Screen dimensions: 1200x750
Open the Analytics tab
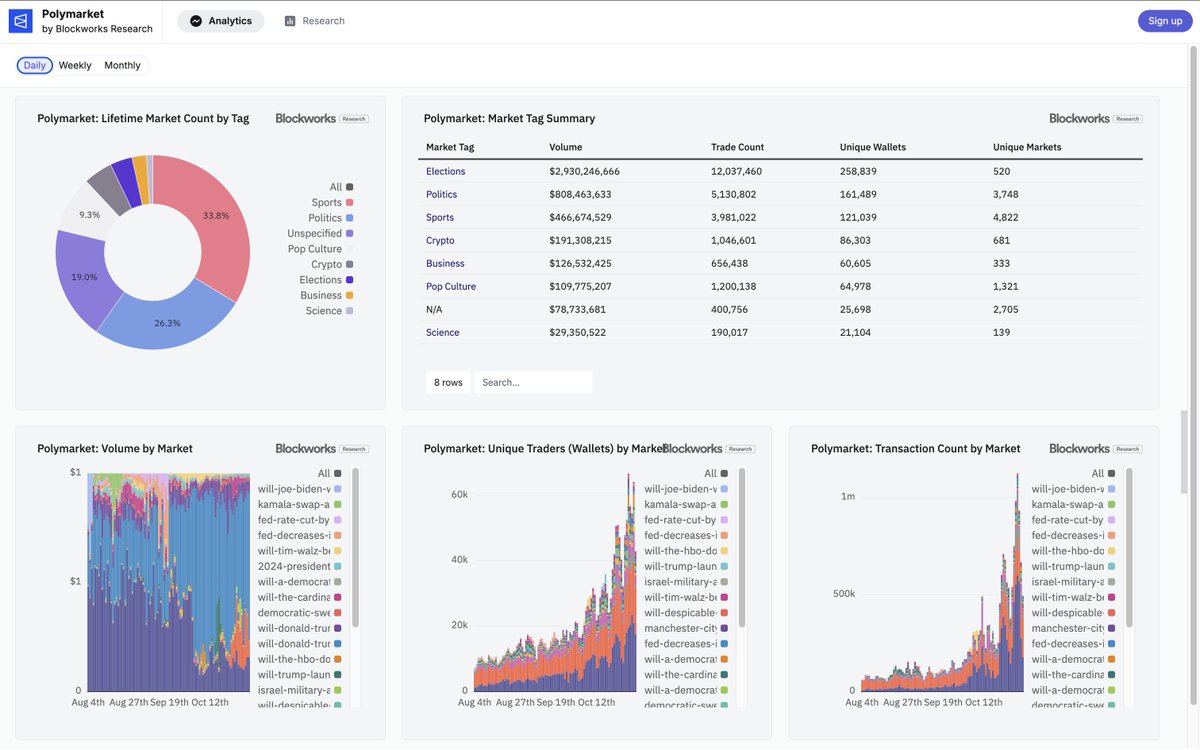[x=221, y=21]
